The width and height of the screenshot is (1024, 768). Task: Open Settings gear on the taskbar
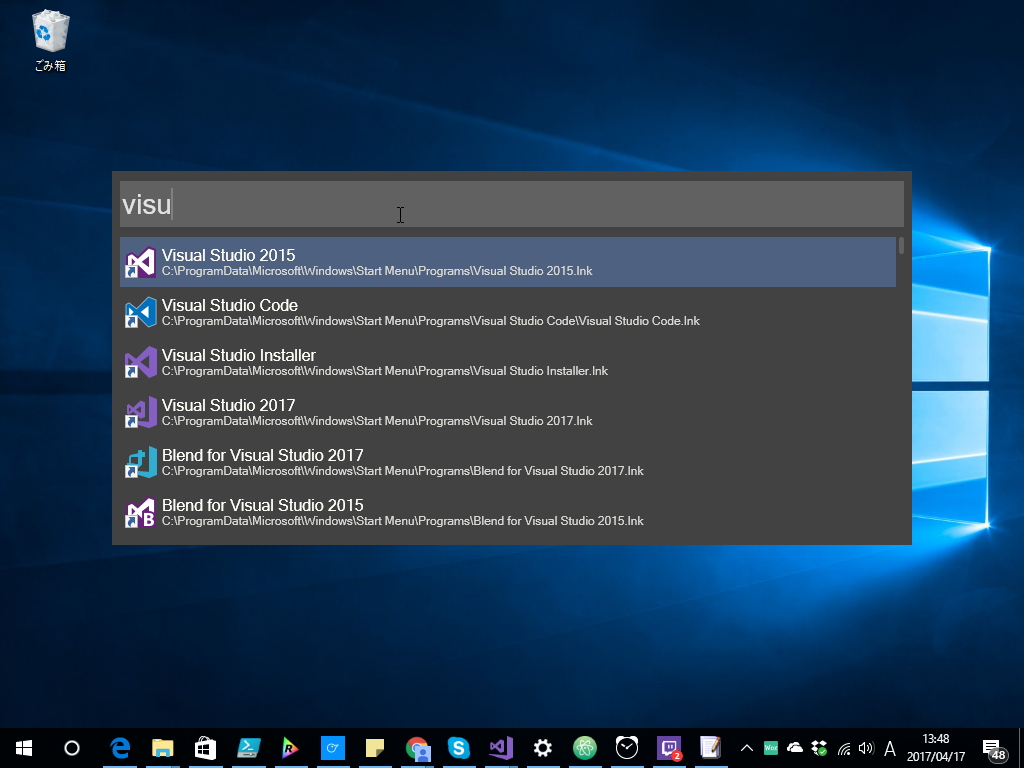click(541, 747)
